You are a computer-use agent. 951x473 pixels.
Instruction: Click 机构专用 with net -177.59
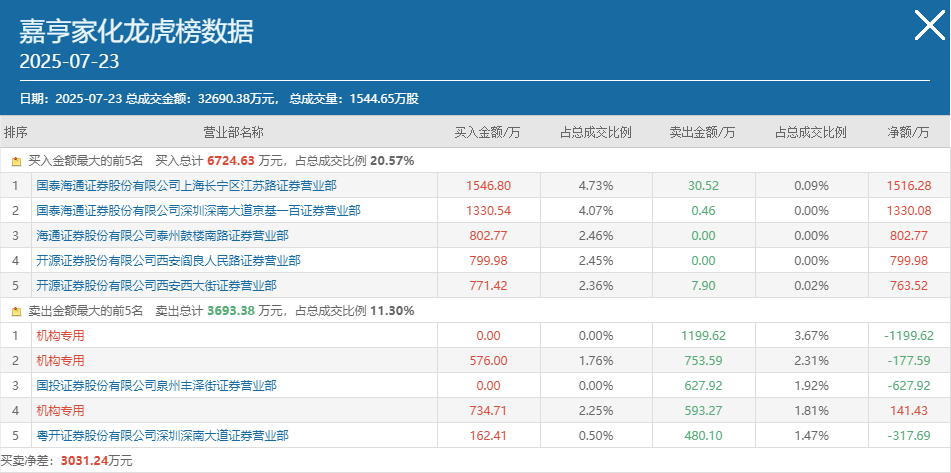tap(60, 360)
